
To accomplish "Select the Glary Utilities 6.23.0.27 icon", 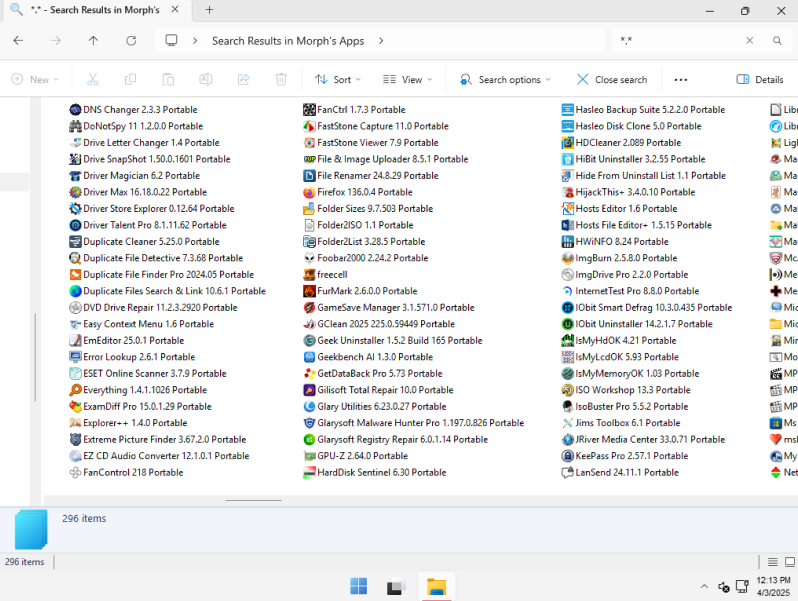I will 309,407.
